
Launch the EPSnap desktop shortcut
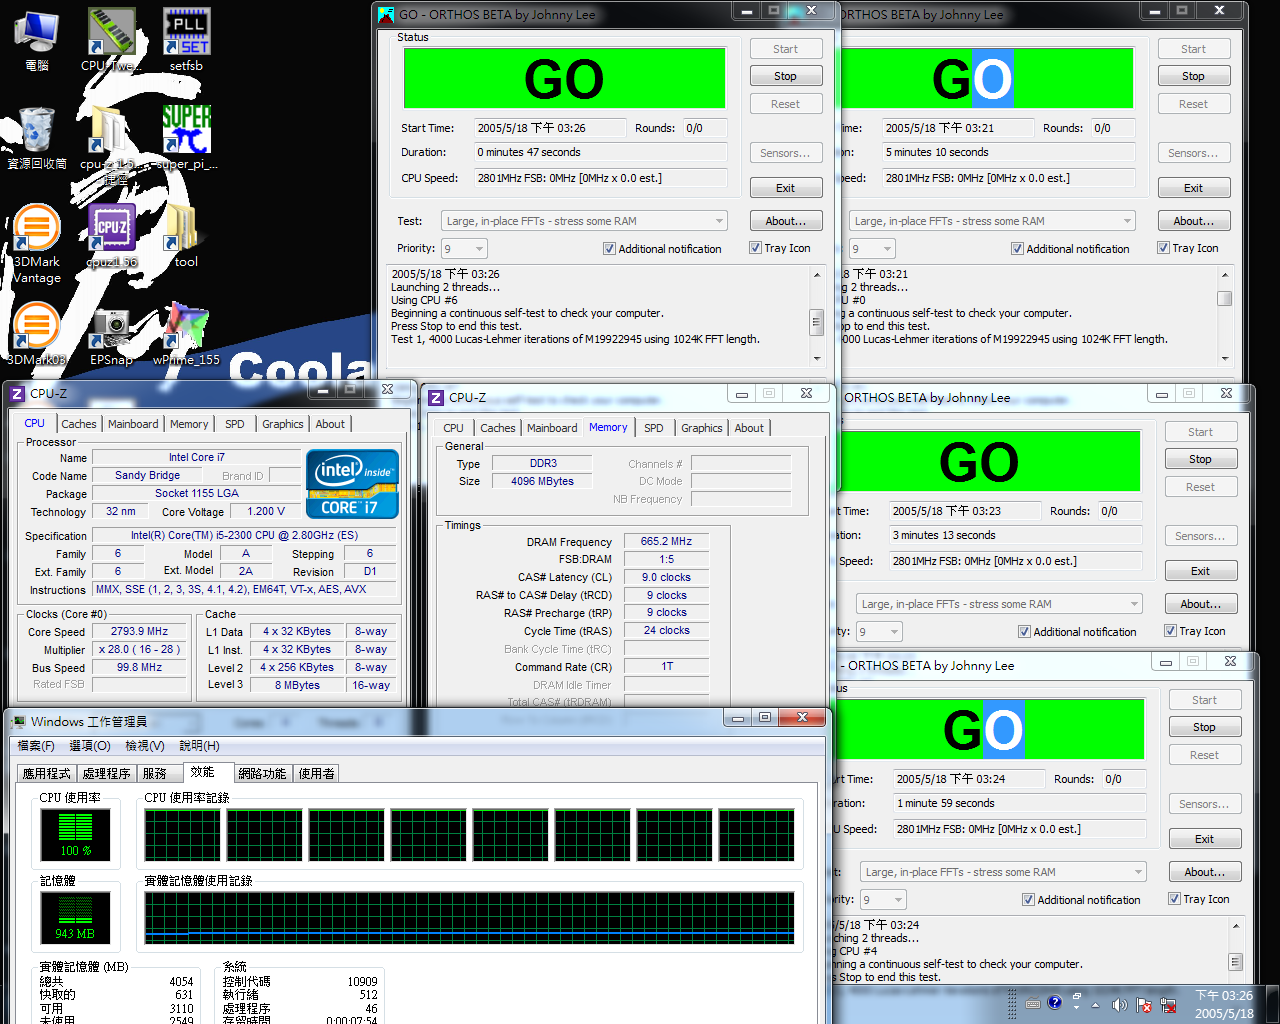pyautogui.click(x=111, y=336)
